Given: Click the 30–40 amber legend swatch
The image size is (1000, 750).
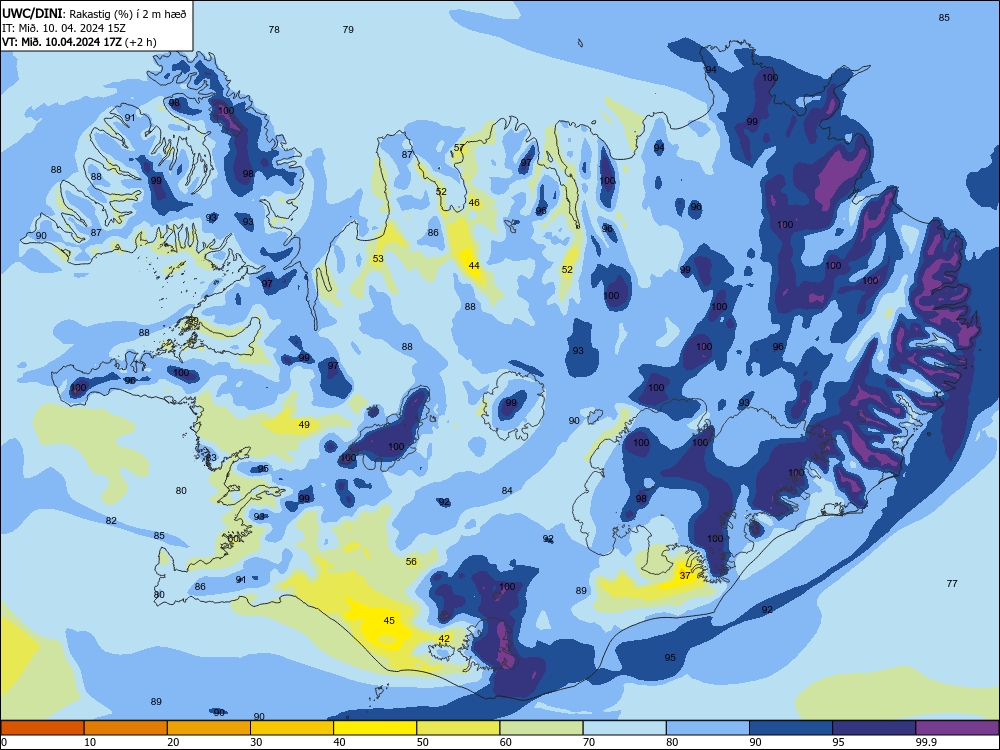Looking at the screenshot, I should tap(292, 728).
